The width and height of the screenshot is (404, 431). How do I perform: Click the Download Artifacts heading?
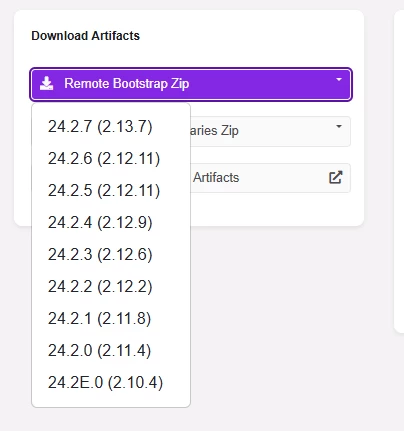(x=86, y=36)
